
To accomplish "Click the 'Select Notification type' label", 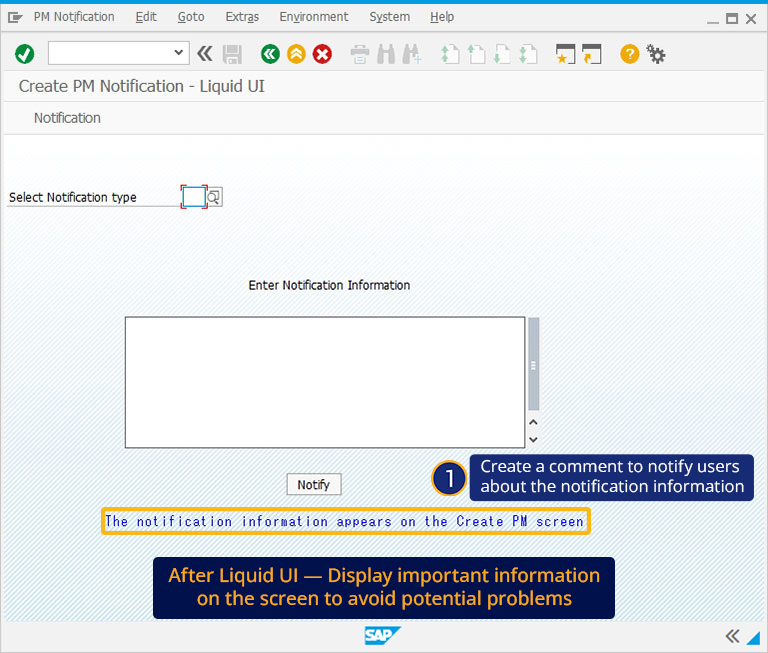I will (73, 197).
